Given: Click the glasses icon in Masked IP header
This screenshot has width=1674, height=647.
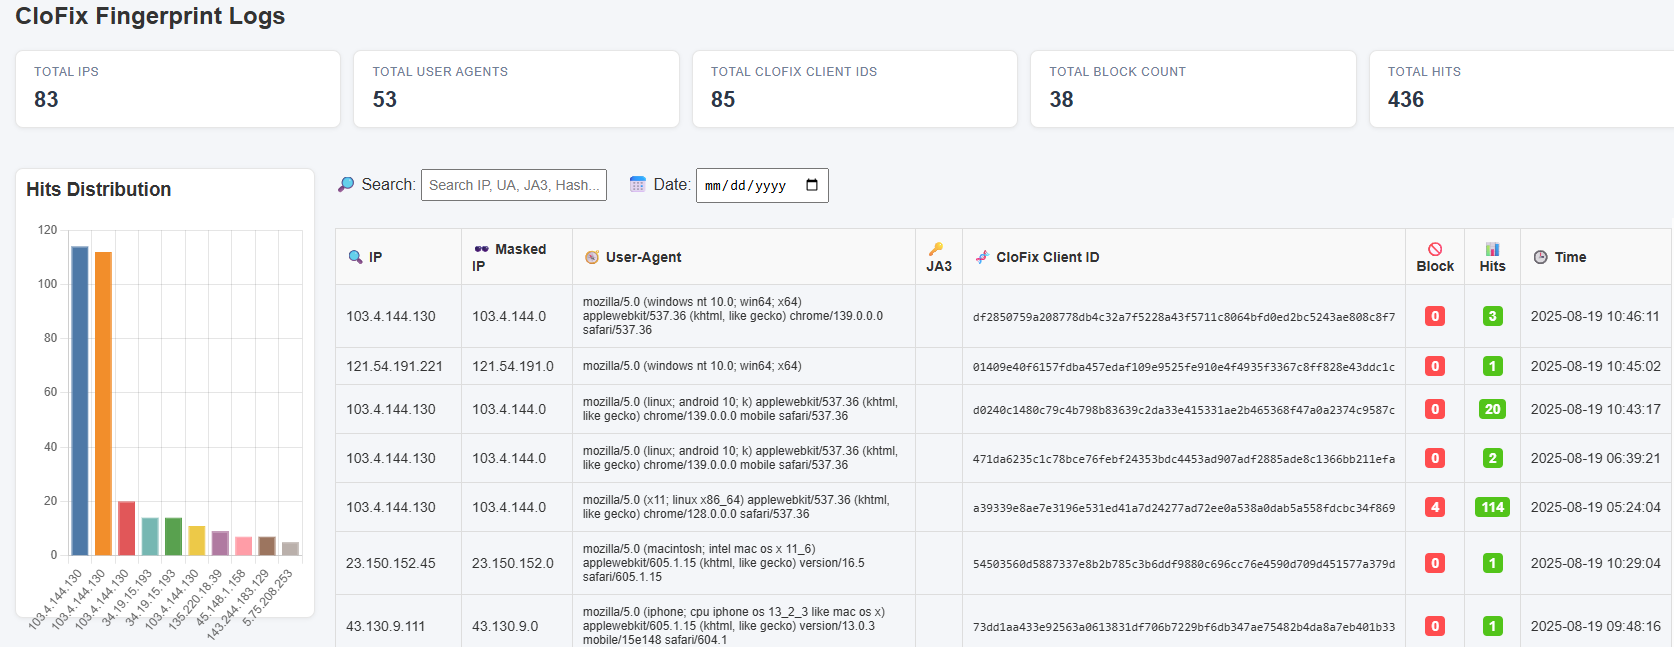Looking at the screenshot, I should 481,249.
